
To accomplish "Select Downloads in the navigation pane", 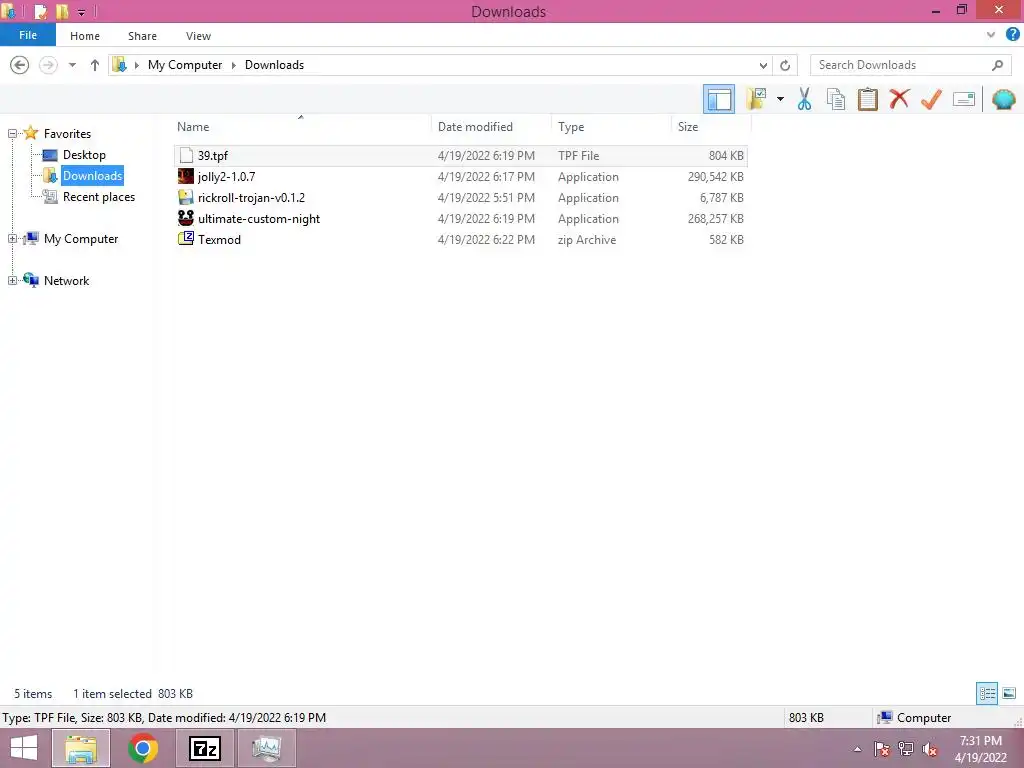I will 92,176.
